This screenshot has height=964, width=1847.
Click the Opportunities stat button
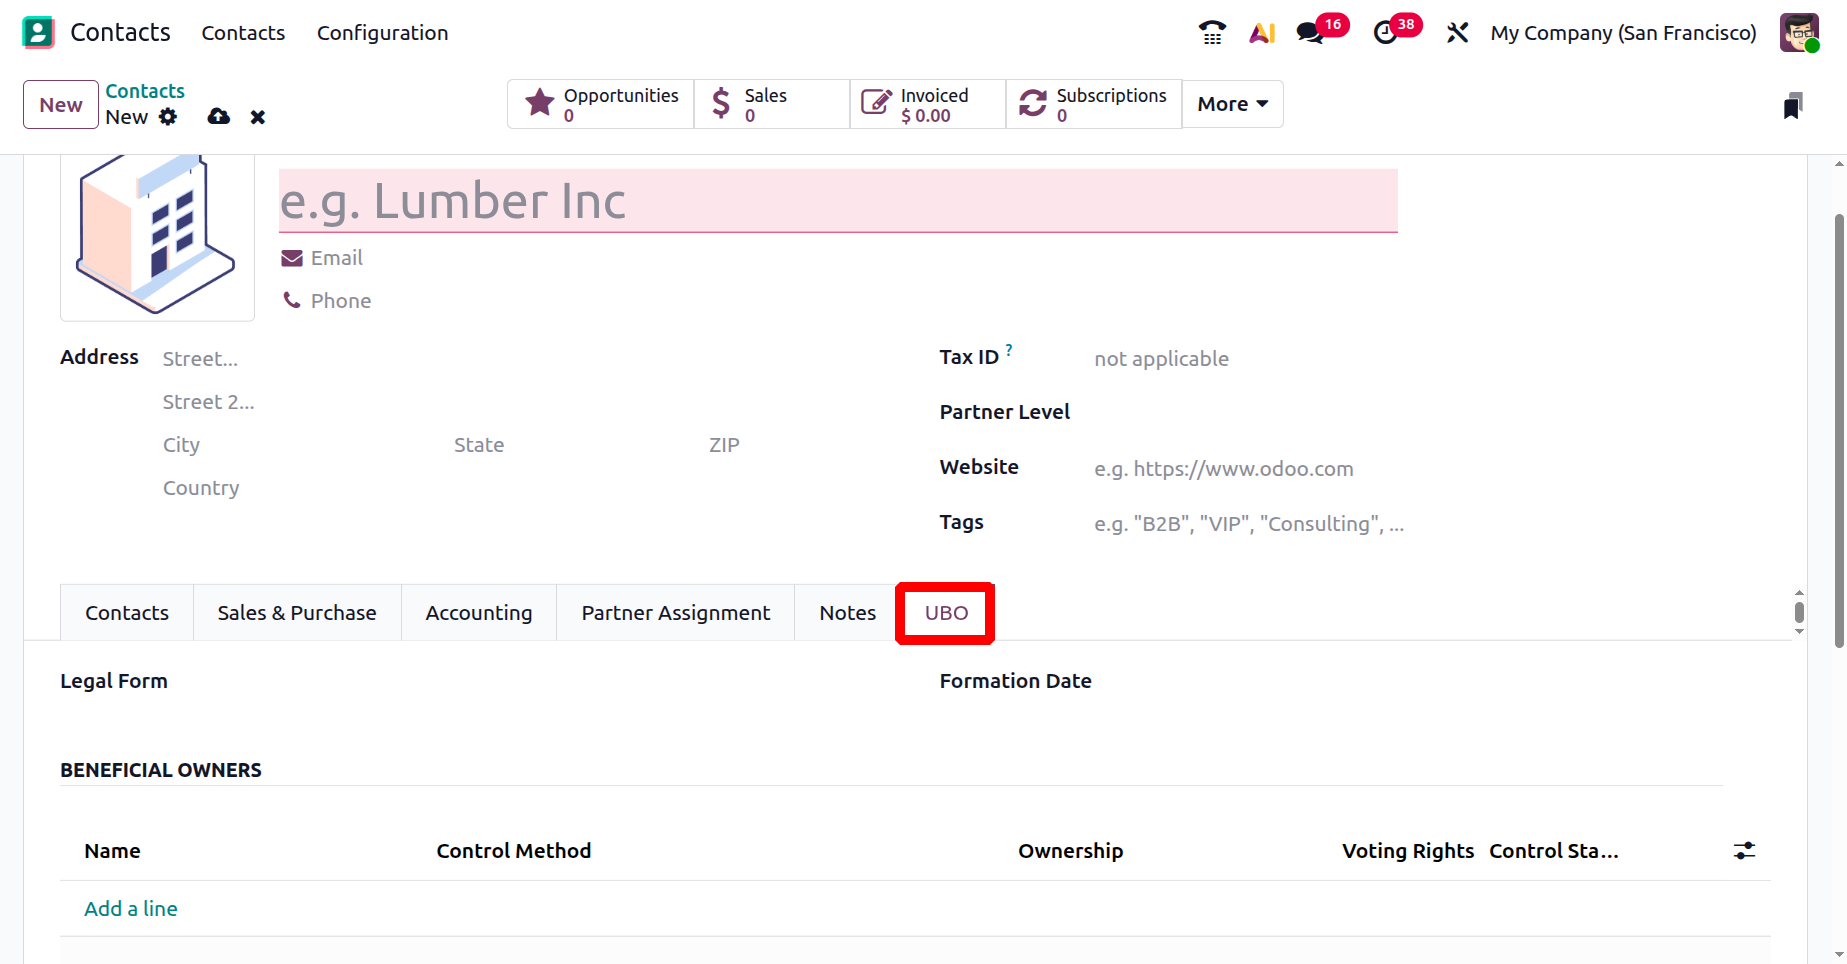[601, 104]
